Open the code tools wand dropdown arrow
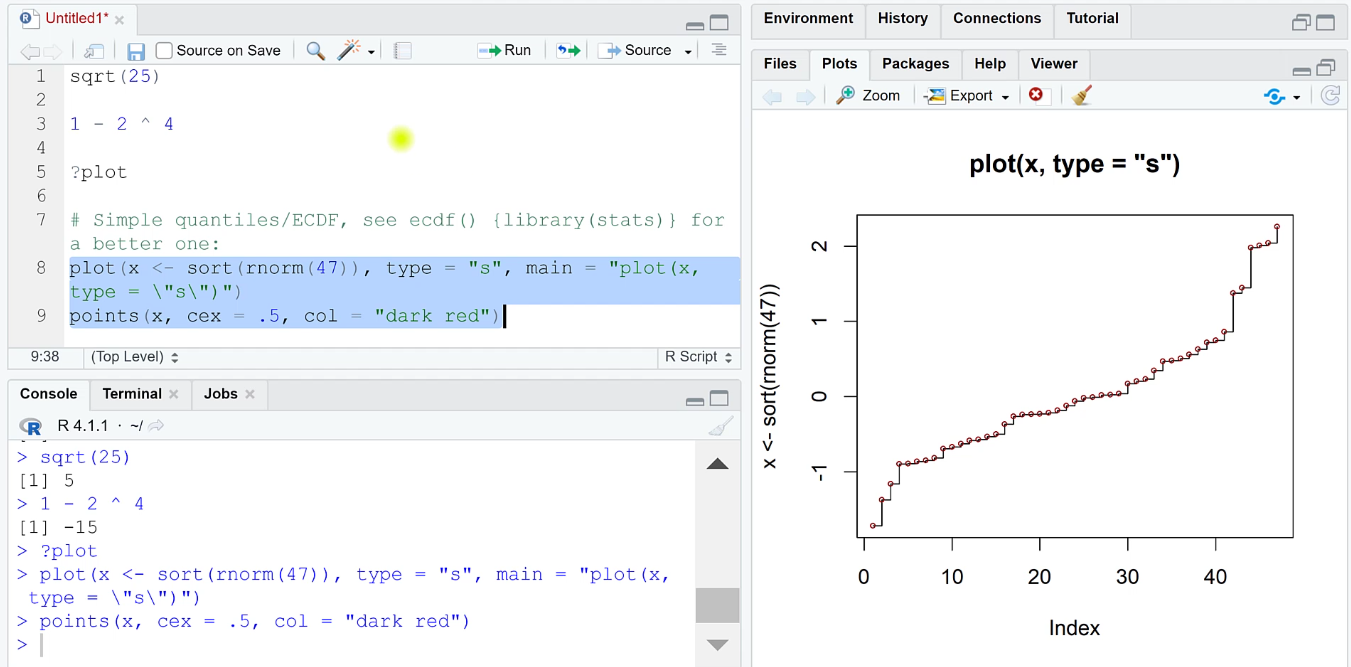 click(x=371, y=52)
